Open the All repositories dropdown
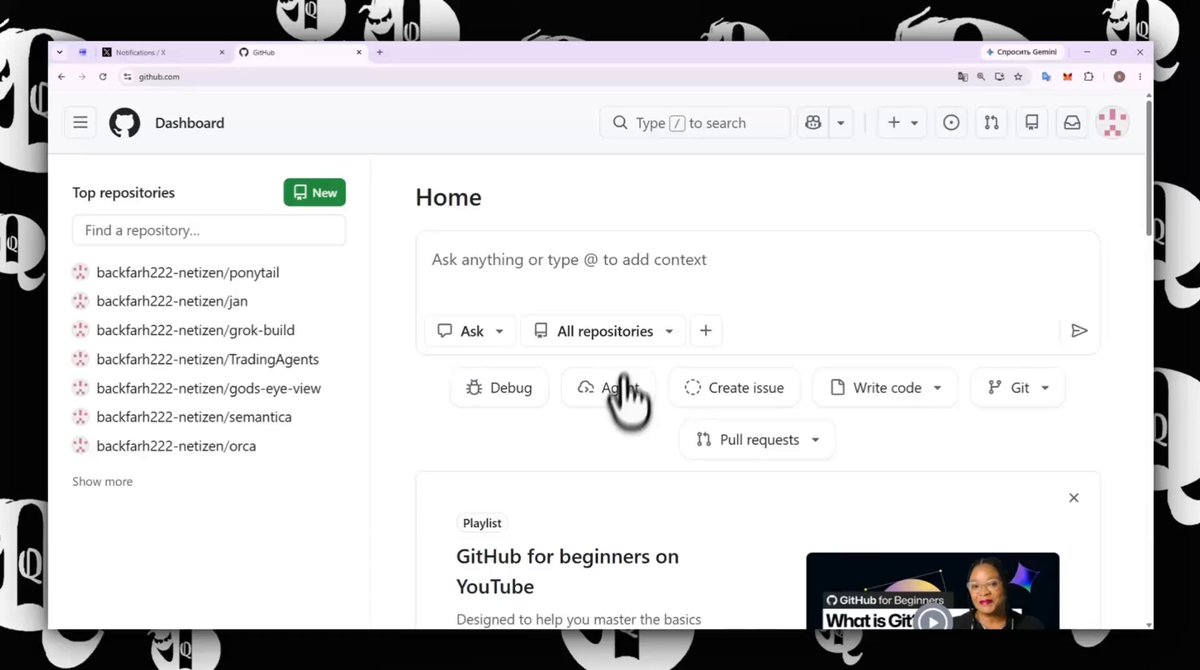The image size is (1200, 670). [604, 331]
